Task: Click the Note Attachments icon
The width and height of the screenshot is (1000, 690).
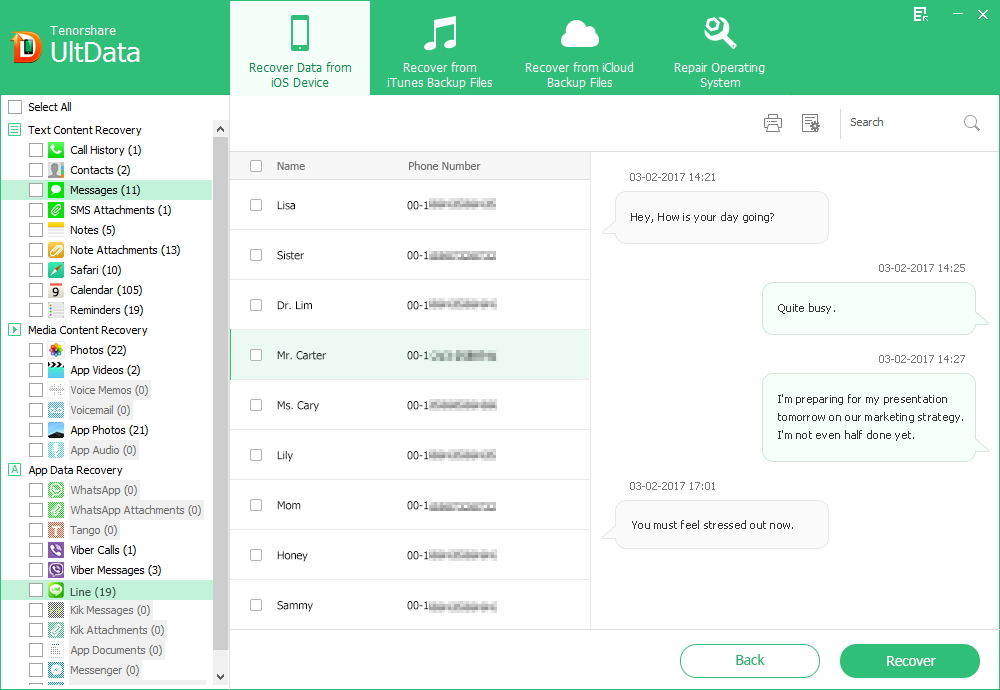Action: [x=56, y=250]
